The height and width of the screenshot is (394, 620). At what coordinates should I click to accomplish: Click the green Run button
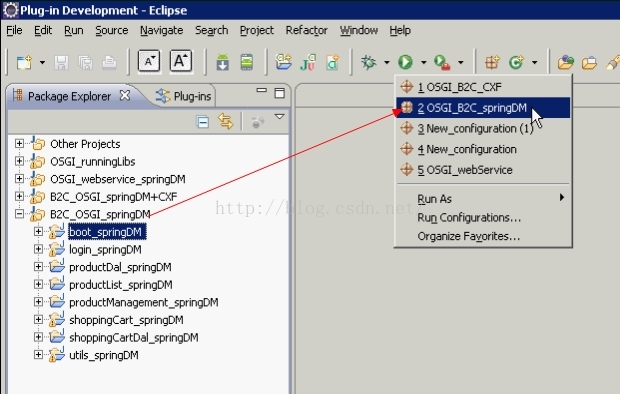(x=405, y=62)
